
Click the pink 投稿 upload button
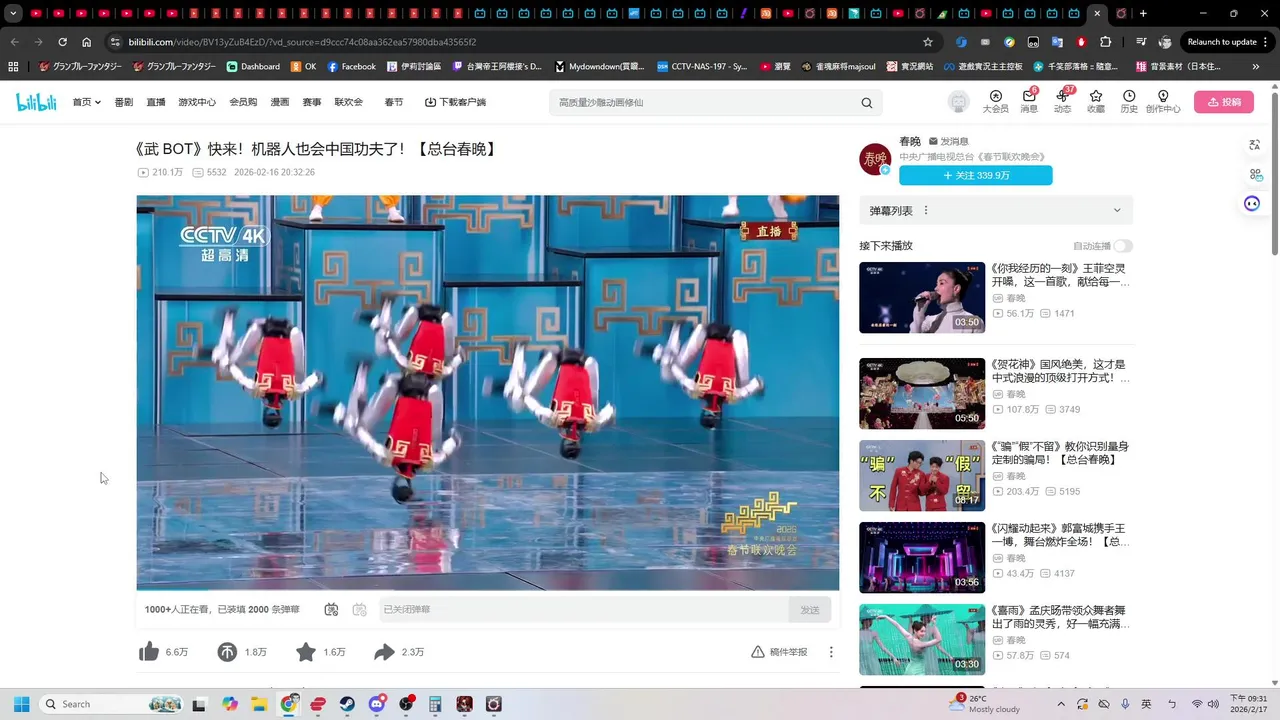tap(1223, 102)
